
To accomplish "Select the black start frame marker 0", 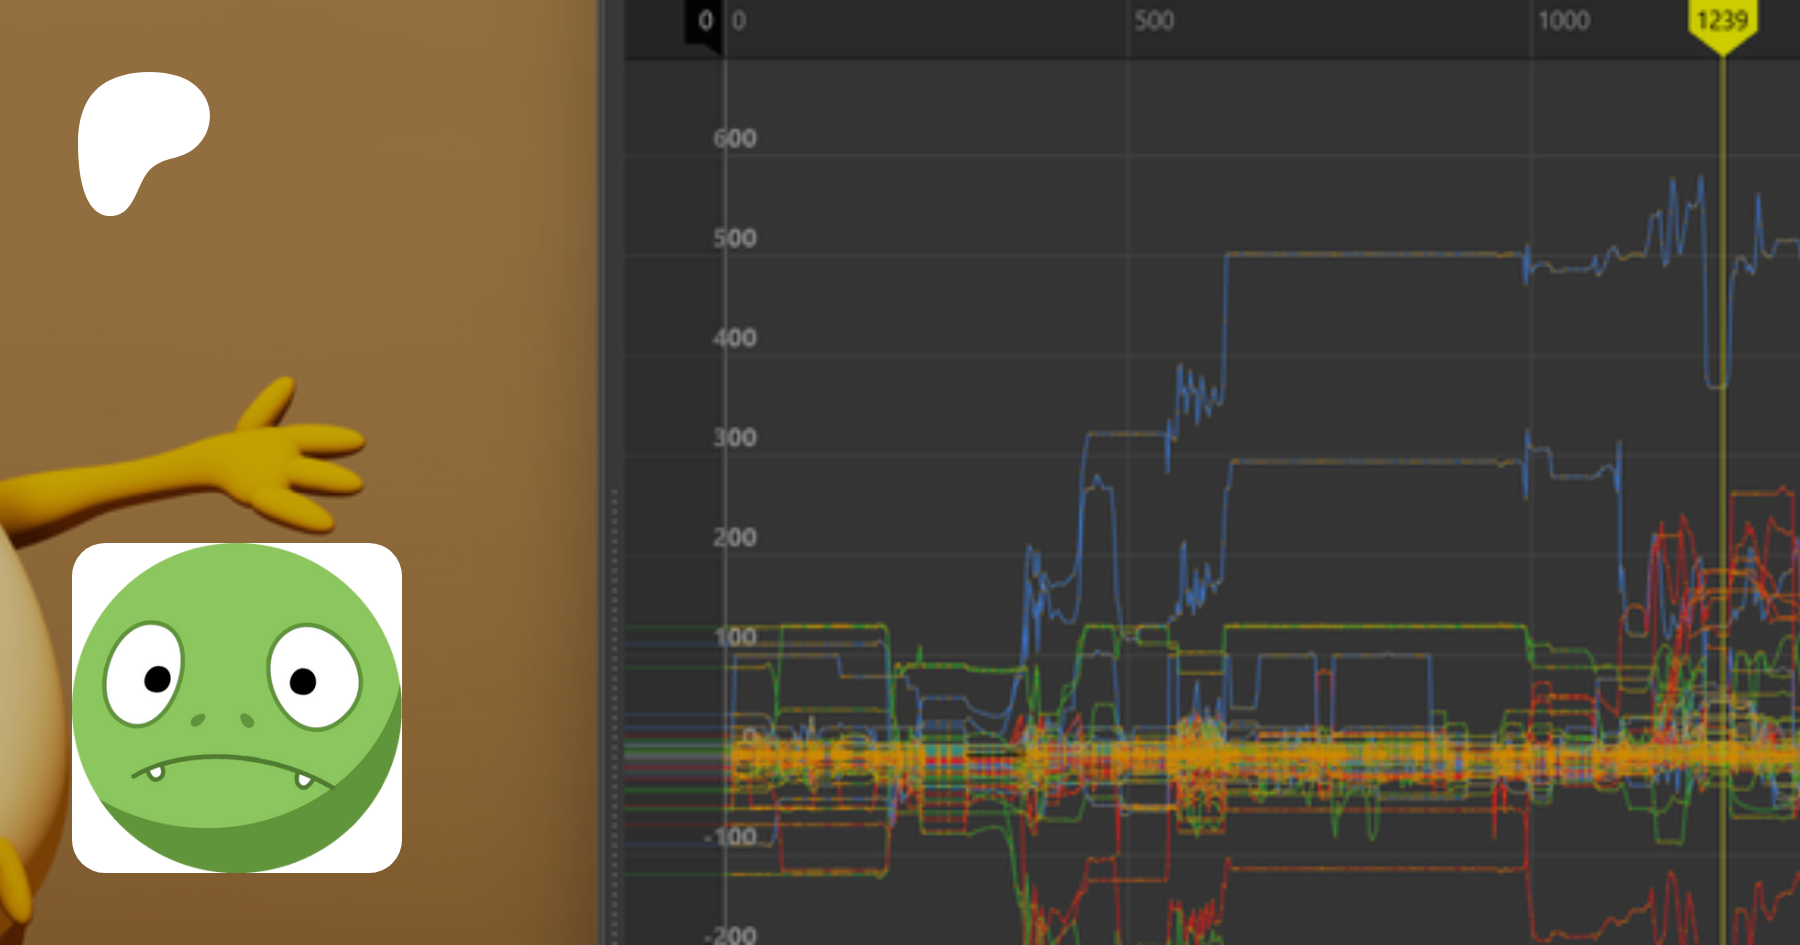I will pos(704,21).
